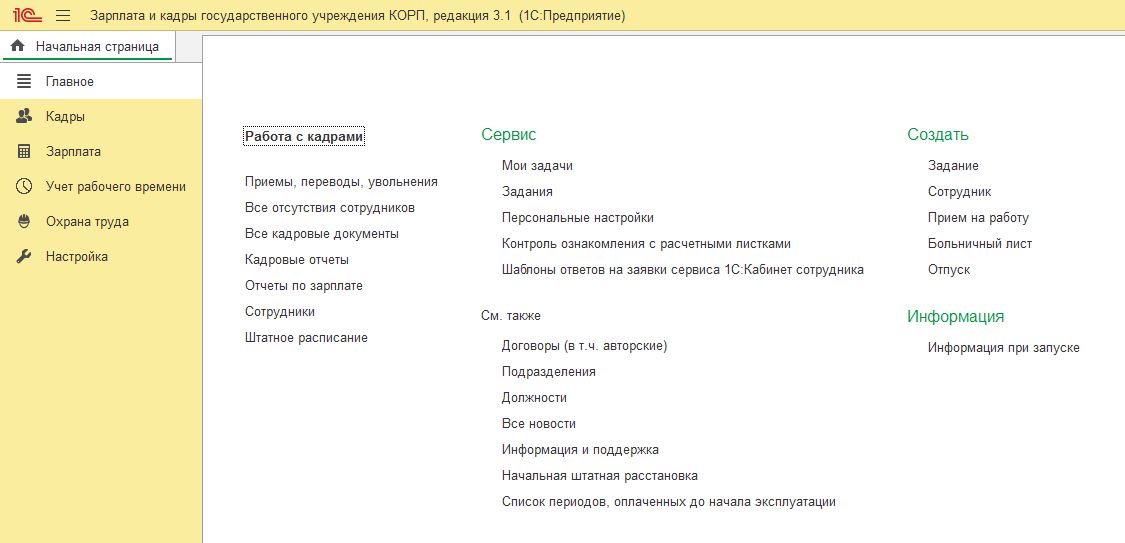Click the clock icon for Учет рабочего времени

click(x=25, y=186)
